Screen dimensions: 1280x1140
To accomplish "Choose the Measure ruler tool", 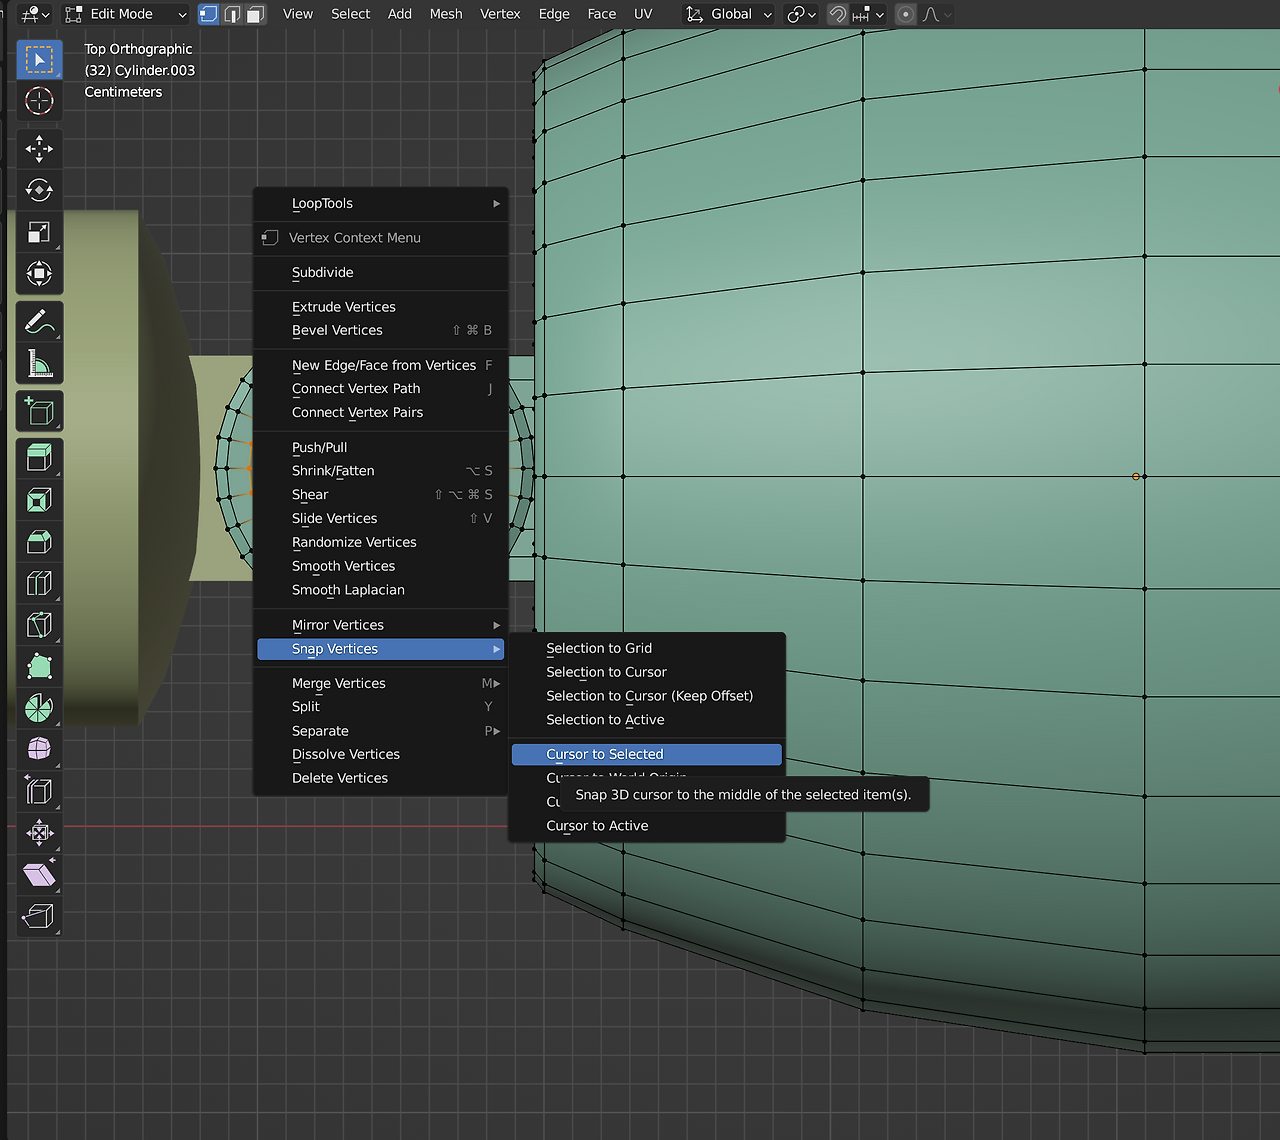I will coord(39,364).
